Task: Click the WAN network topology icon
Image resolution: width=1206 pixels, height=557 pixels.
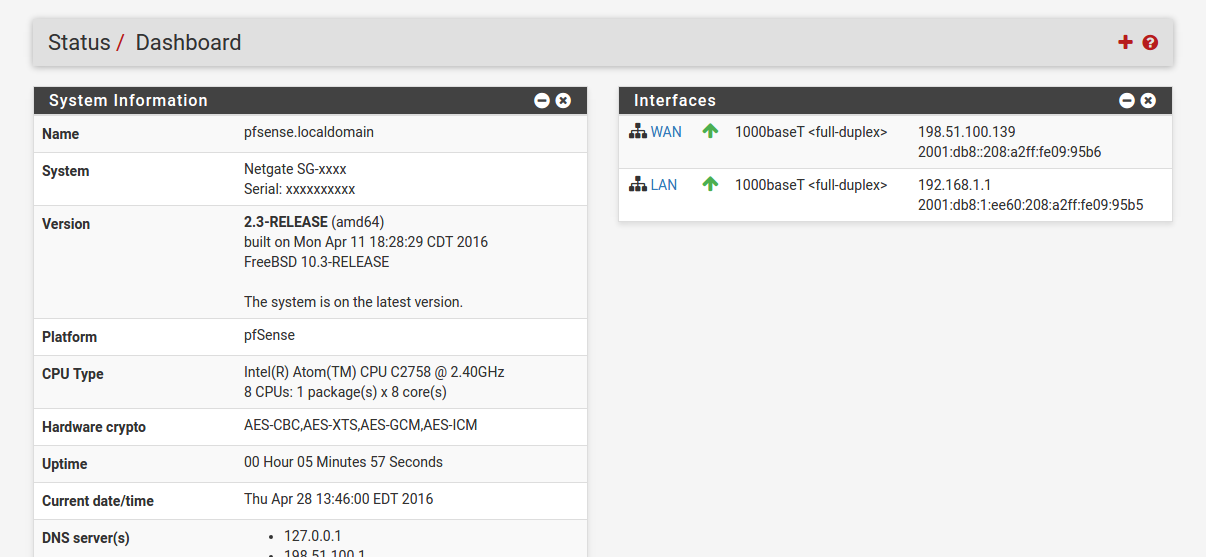Action: (638, 132)
